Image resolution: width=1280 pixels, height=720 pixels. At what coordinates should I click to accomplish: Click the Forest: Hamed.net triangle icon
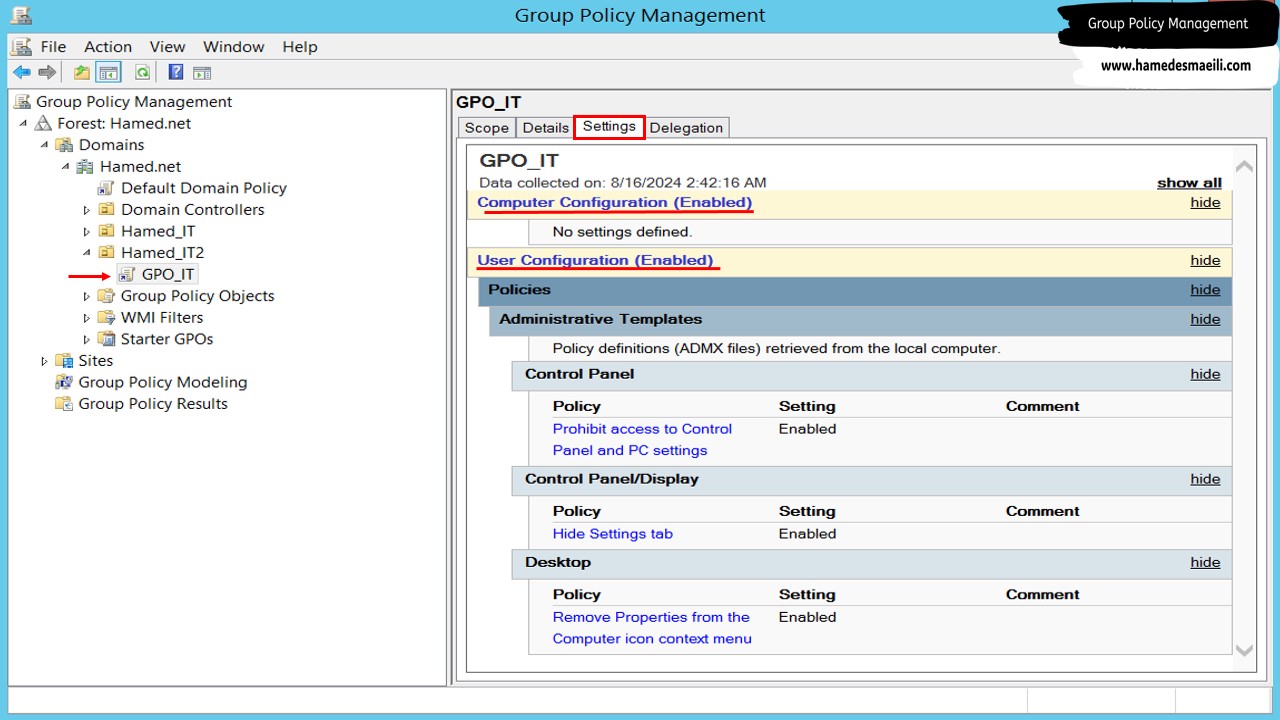click(x=43, y=123)
